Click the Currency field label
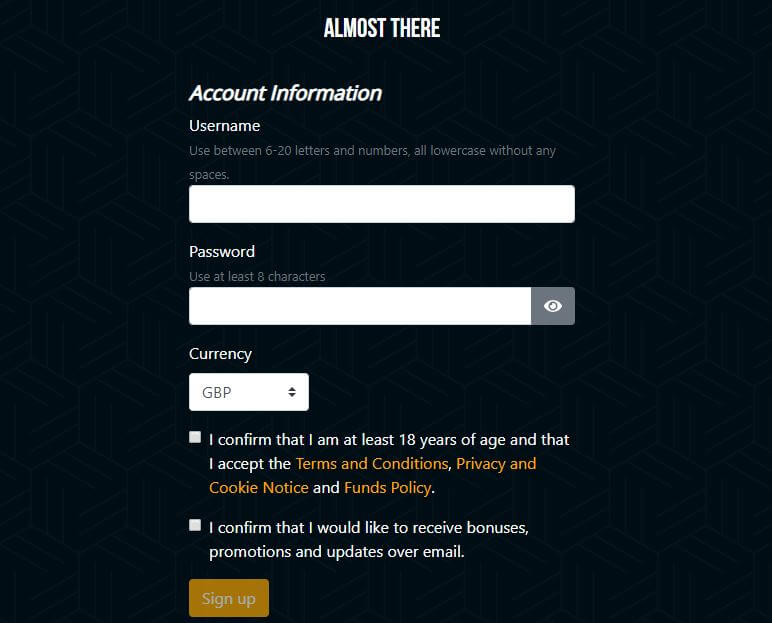Image resolution: width=772 pixels, height=623 pixels. [x=221, y=354]
